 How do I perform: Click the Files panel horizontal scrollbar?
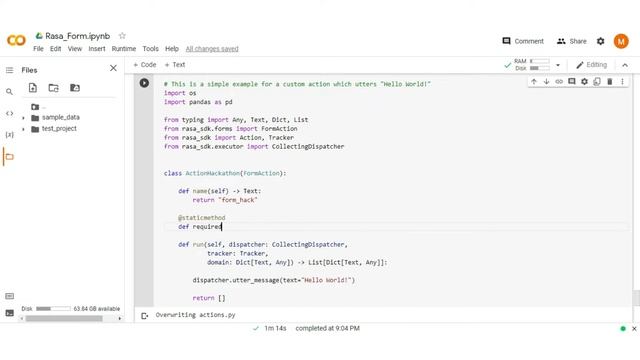pos(64,318)
